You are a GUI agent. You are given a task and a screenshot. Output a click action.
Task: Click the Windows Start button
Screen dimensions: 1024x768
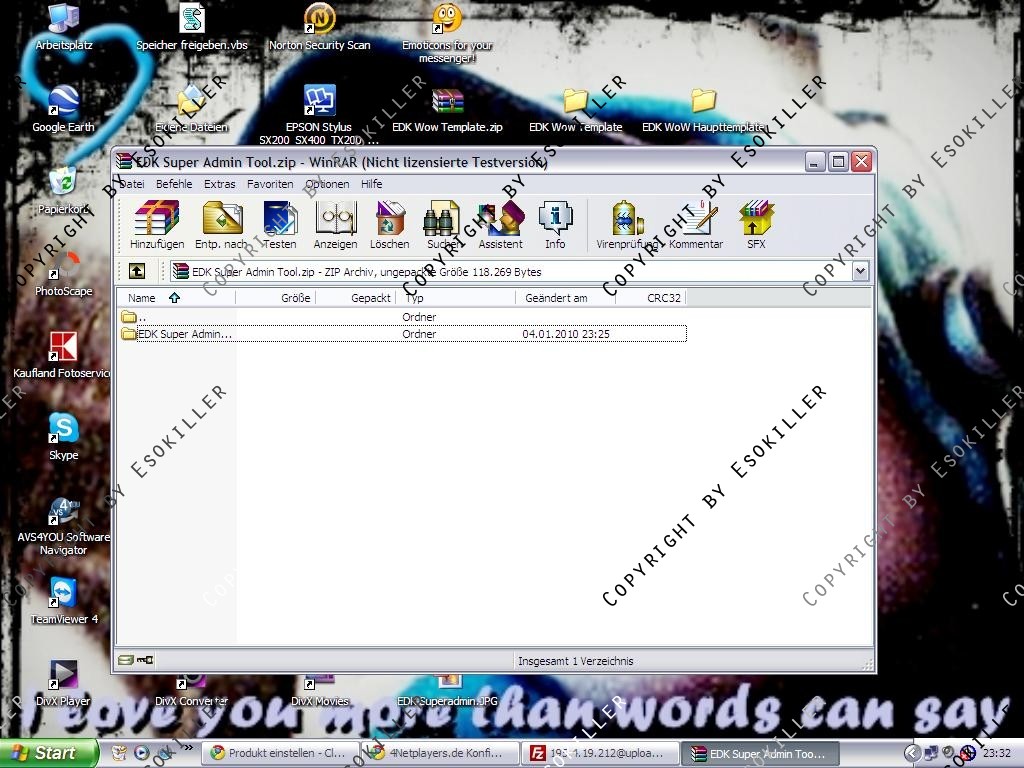[48, 753]
